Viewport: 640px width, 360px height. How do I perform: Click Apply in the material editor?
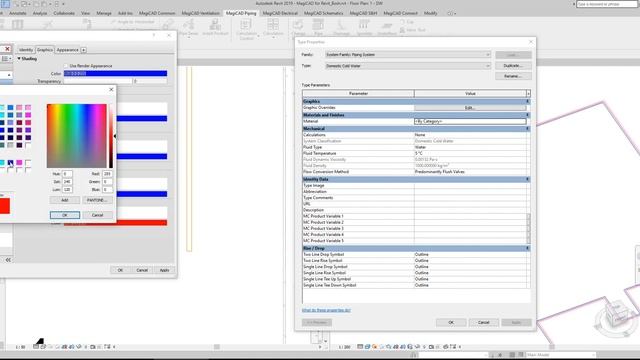pos(164,270)
